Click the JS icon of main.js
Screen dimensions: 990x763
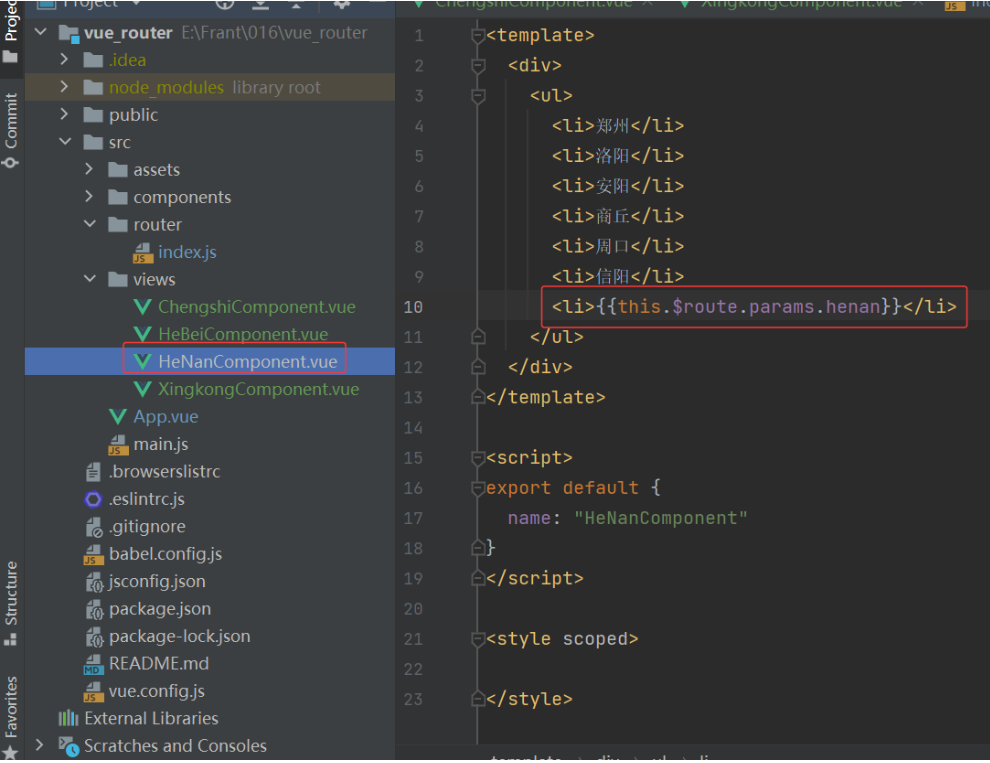[117, 445]
